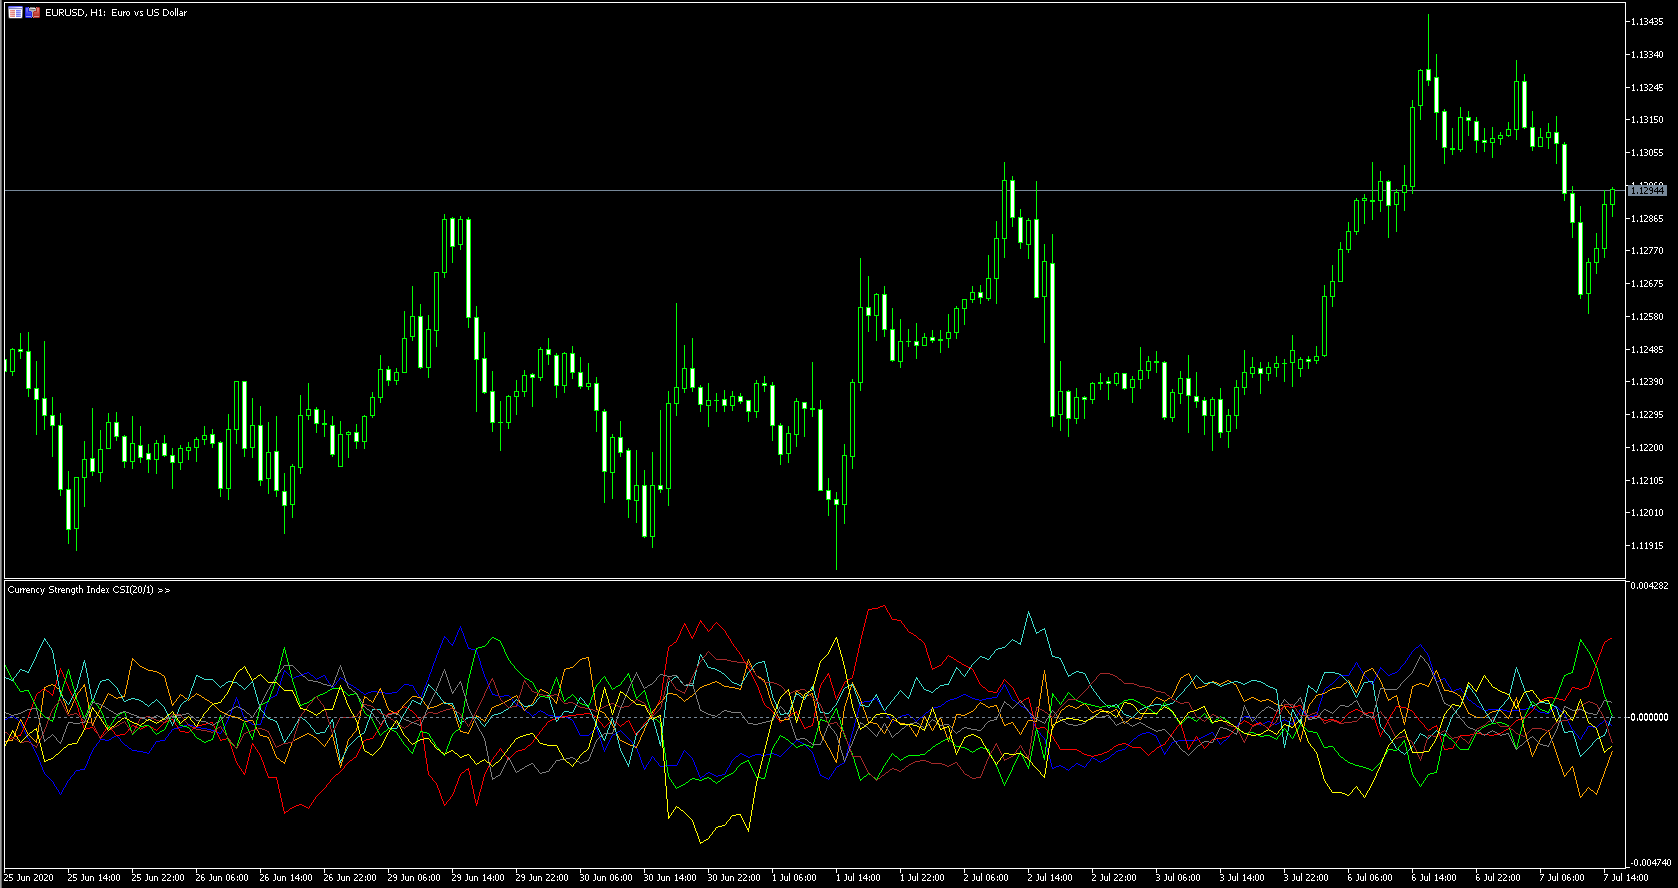Click the highlighted current price tag 1.12944
Viewport: 1678px width, 888px height.
(1646, 190)
